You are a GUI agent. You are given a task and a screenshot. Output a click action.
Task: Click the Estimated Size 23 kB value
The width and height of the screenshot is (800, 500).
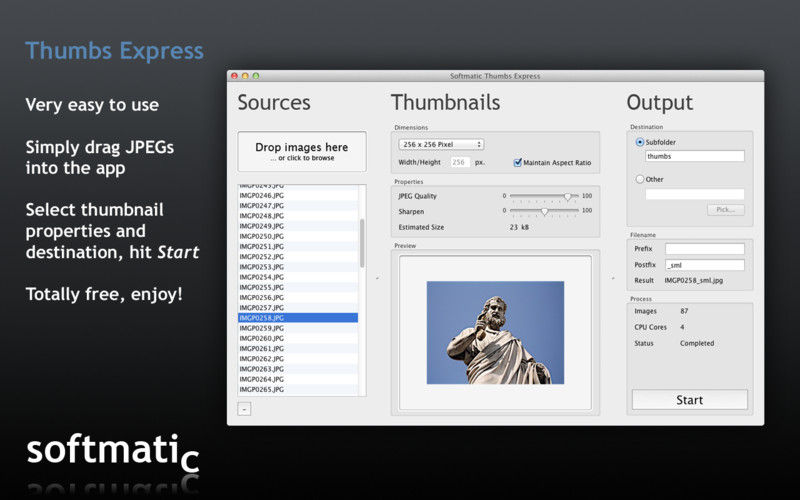(x=519, y=227)
